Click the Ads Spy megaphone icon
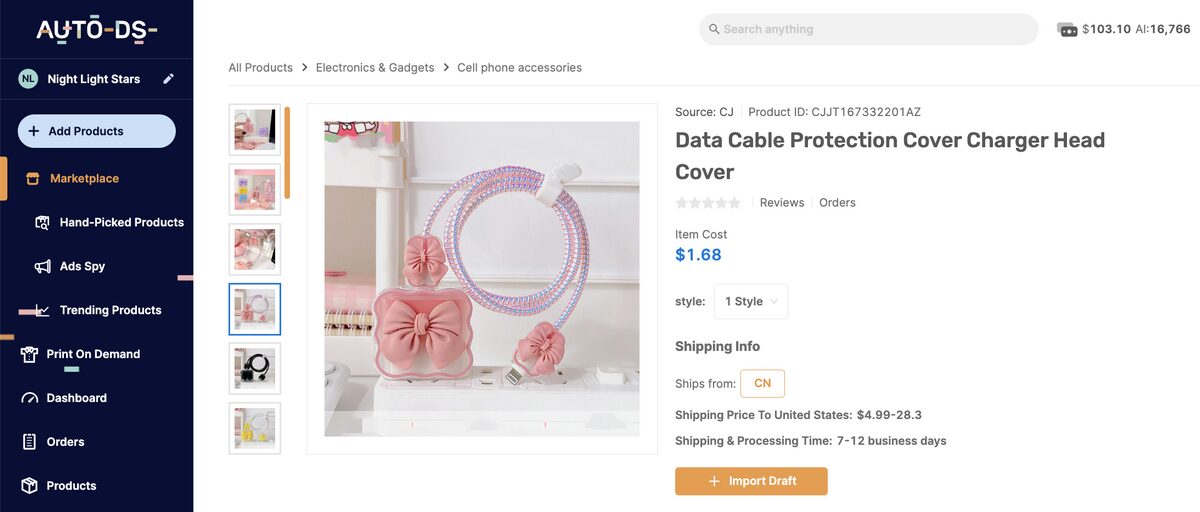1200x512 pixels. [42, 267]
